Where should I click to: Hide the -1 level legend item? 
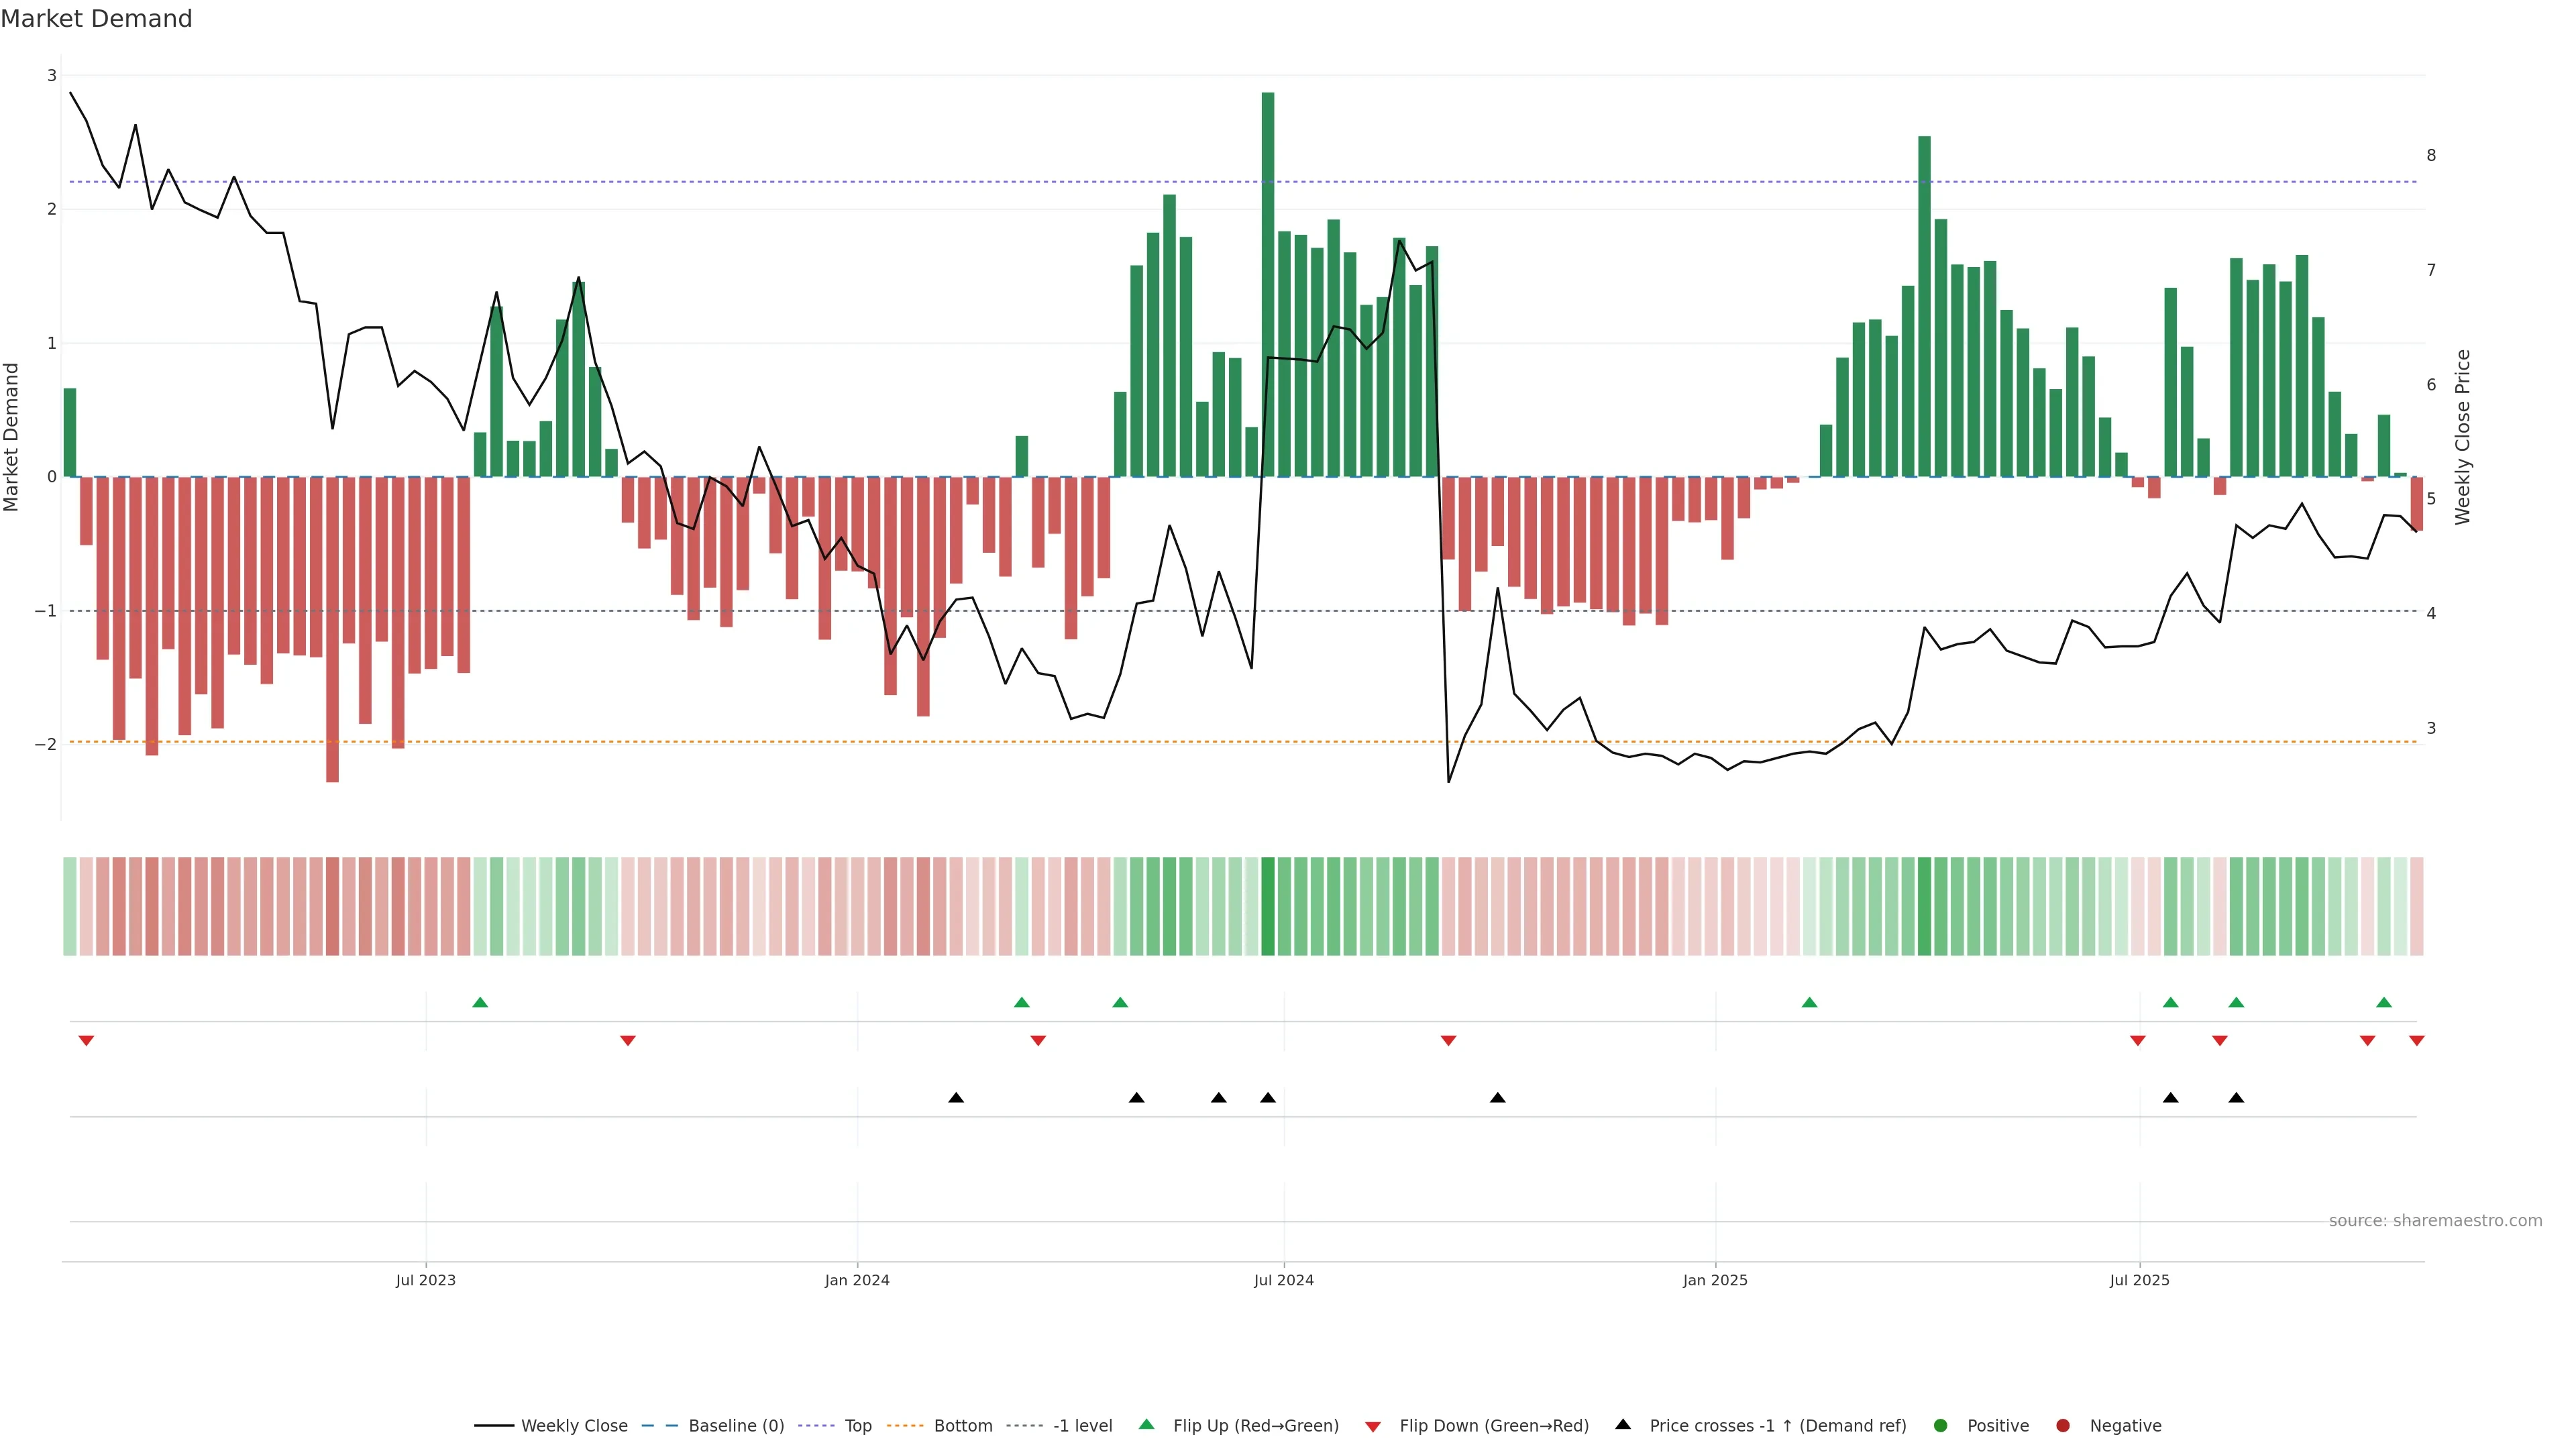[x=1082, y=1425]
